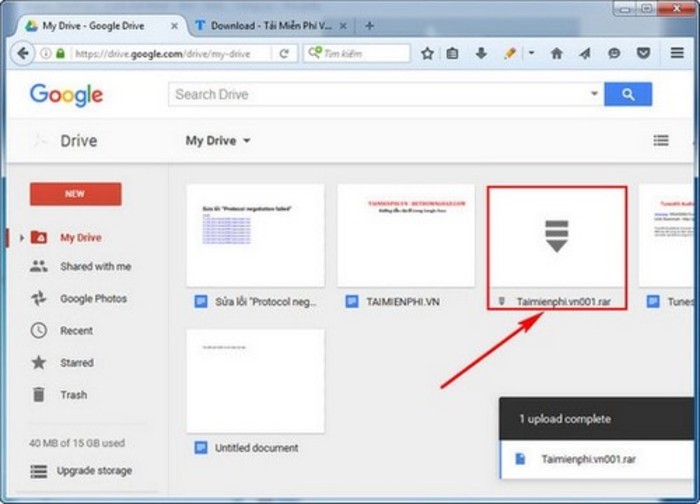
Task: Select My Drive in the sidebar
Action: [x=81, y=237]
